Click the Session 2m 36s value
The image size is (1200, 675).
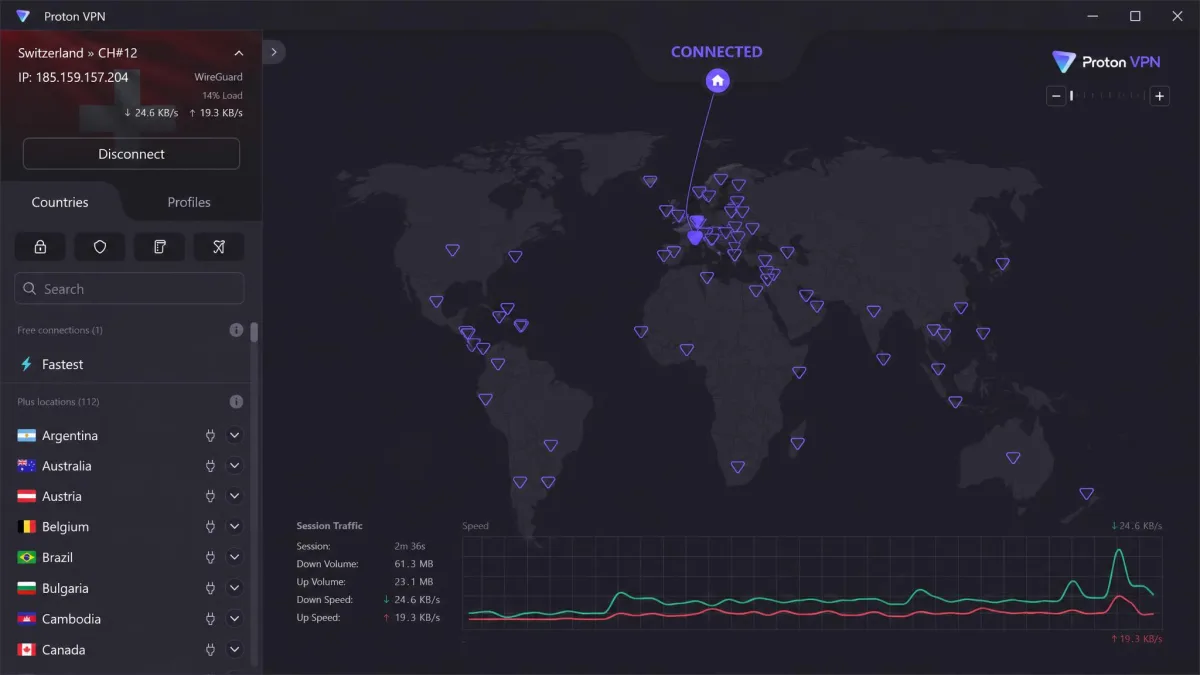pyautogui.click(x=410, y=546)
